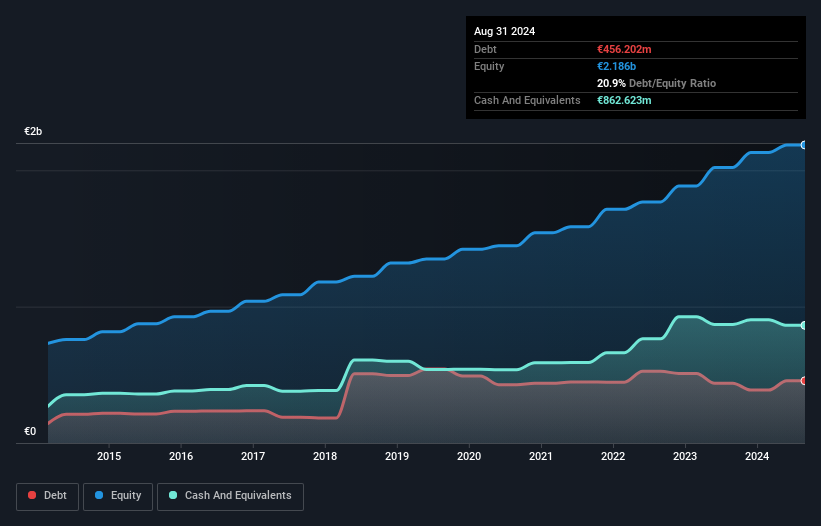Click the 2024 x-axis label

(757, 456)
